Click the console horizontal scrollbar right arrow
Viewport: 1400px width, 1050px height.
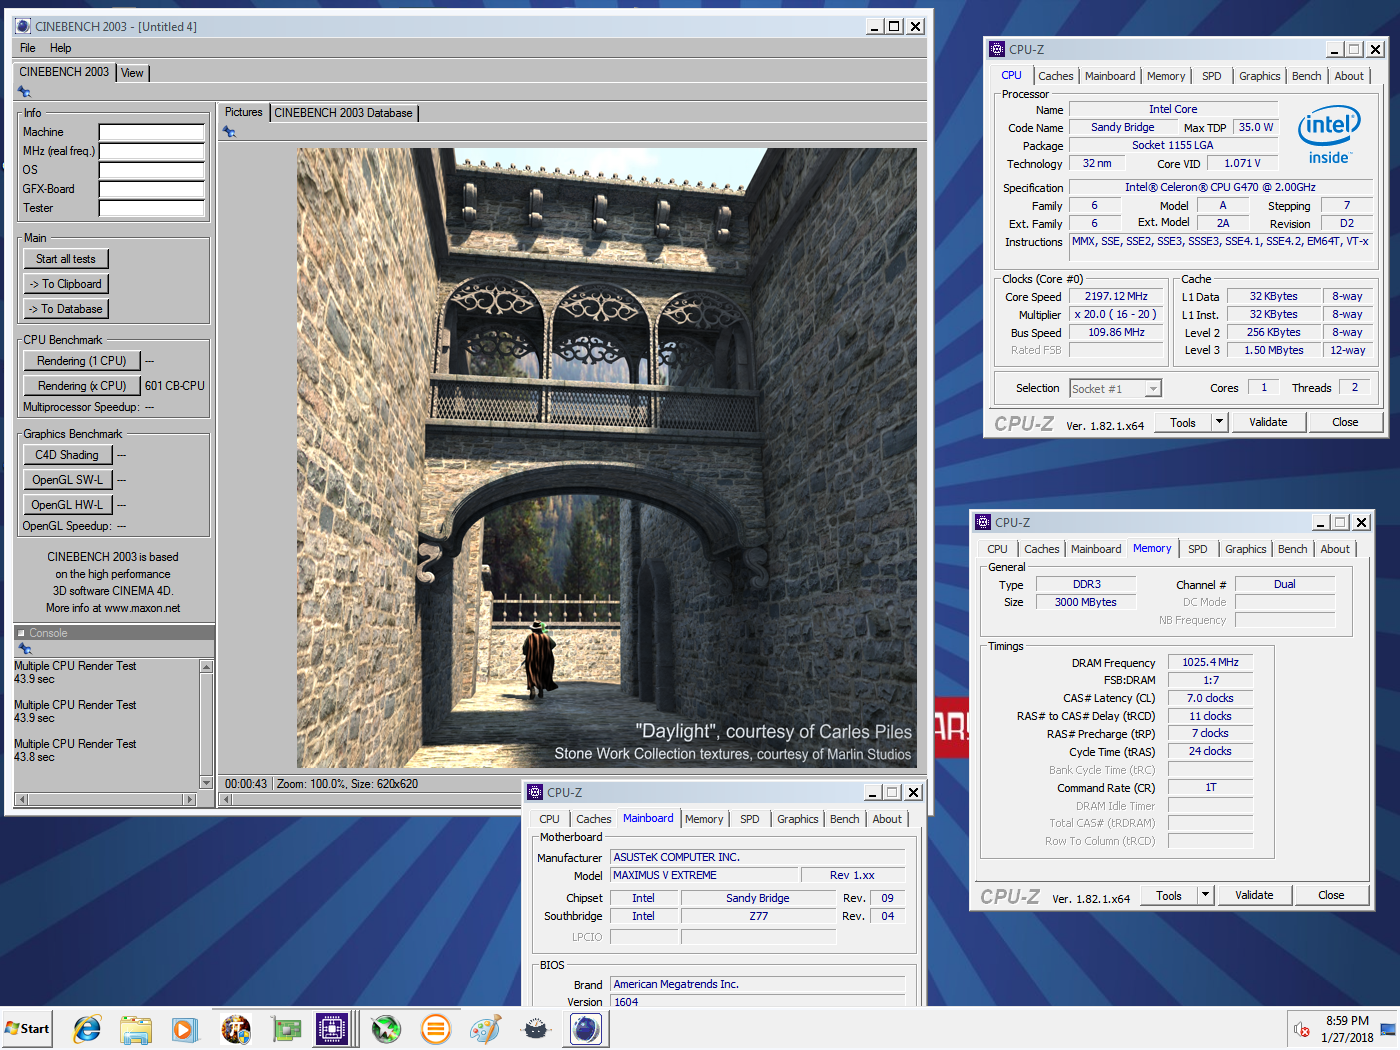(x=190, y=799)
